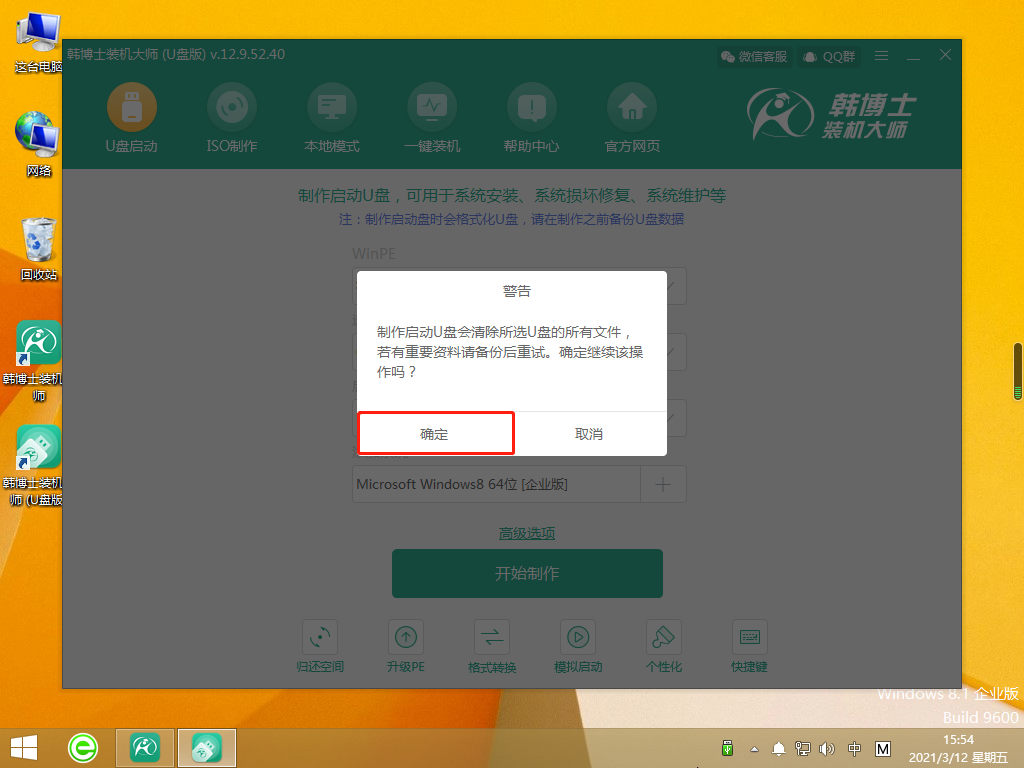The image size is (1024, 768).
Task: Open the 模拟启动 tool
Action: pos(578,645)
